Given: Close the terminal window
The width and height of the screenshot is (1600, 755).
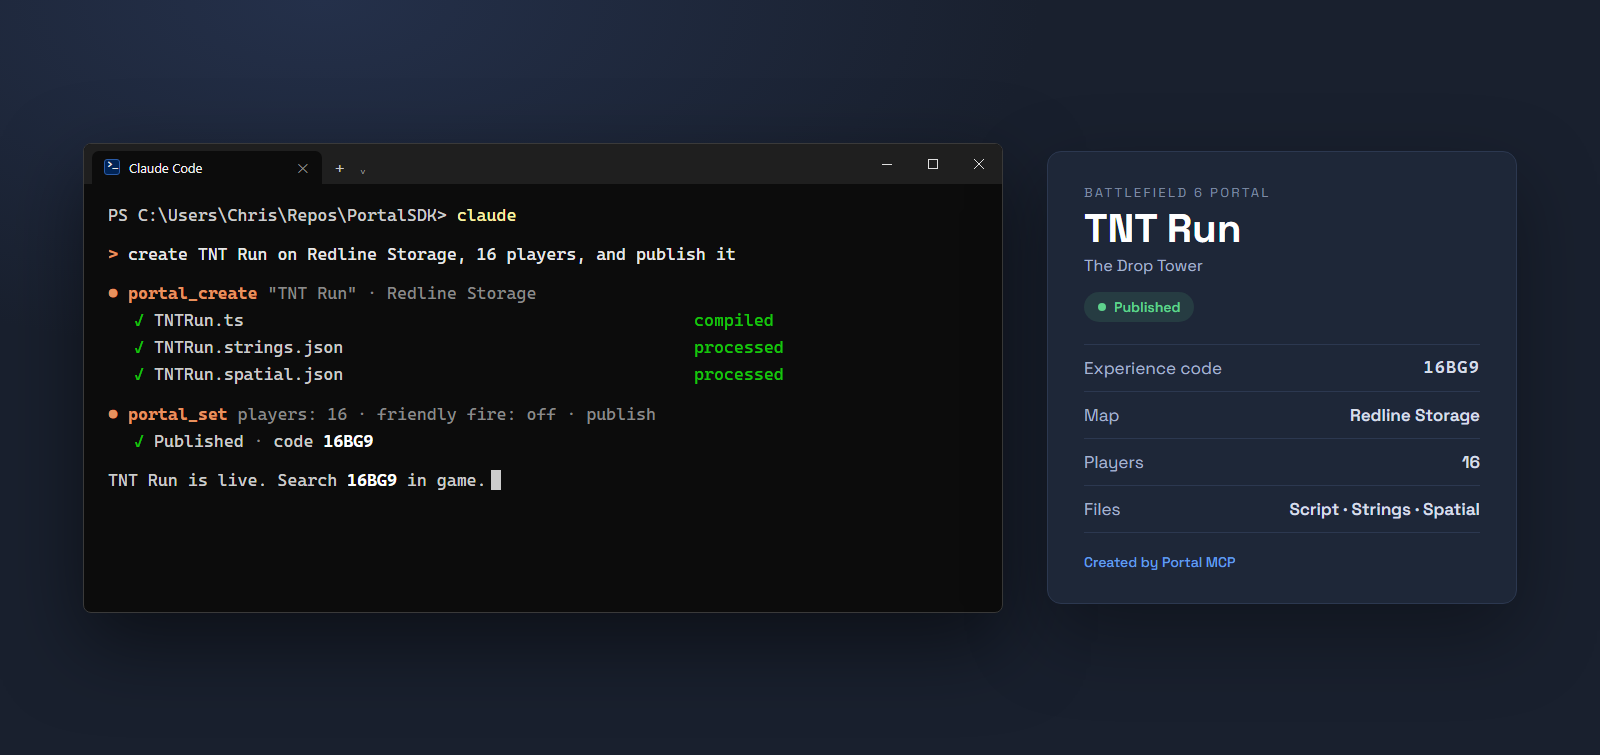Looking at the screenshot, I should tap(979, 164).
